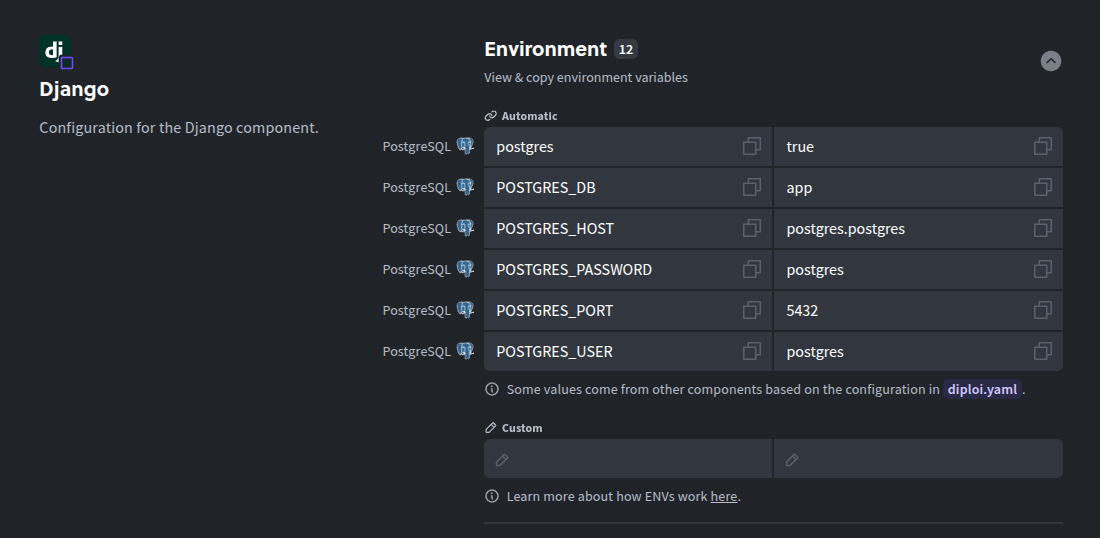1100x538 pixels.
Task: Click PostgreSQL elephant icon beside POSTGRES_PASSWORD
Action: coord(465,269)
